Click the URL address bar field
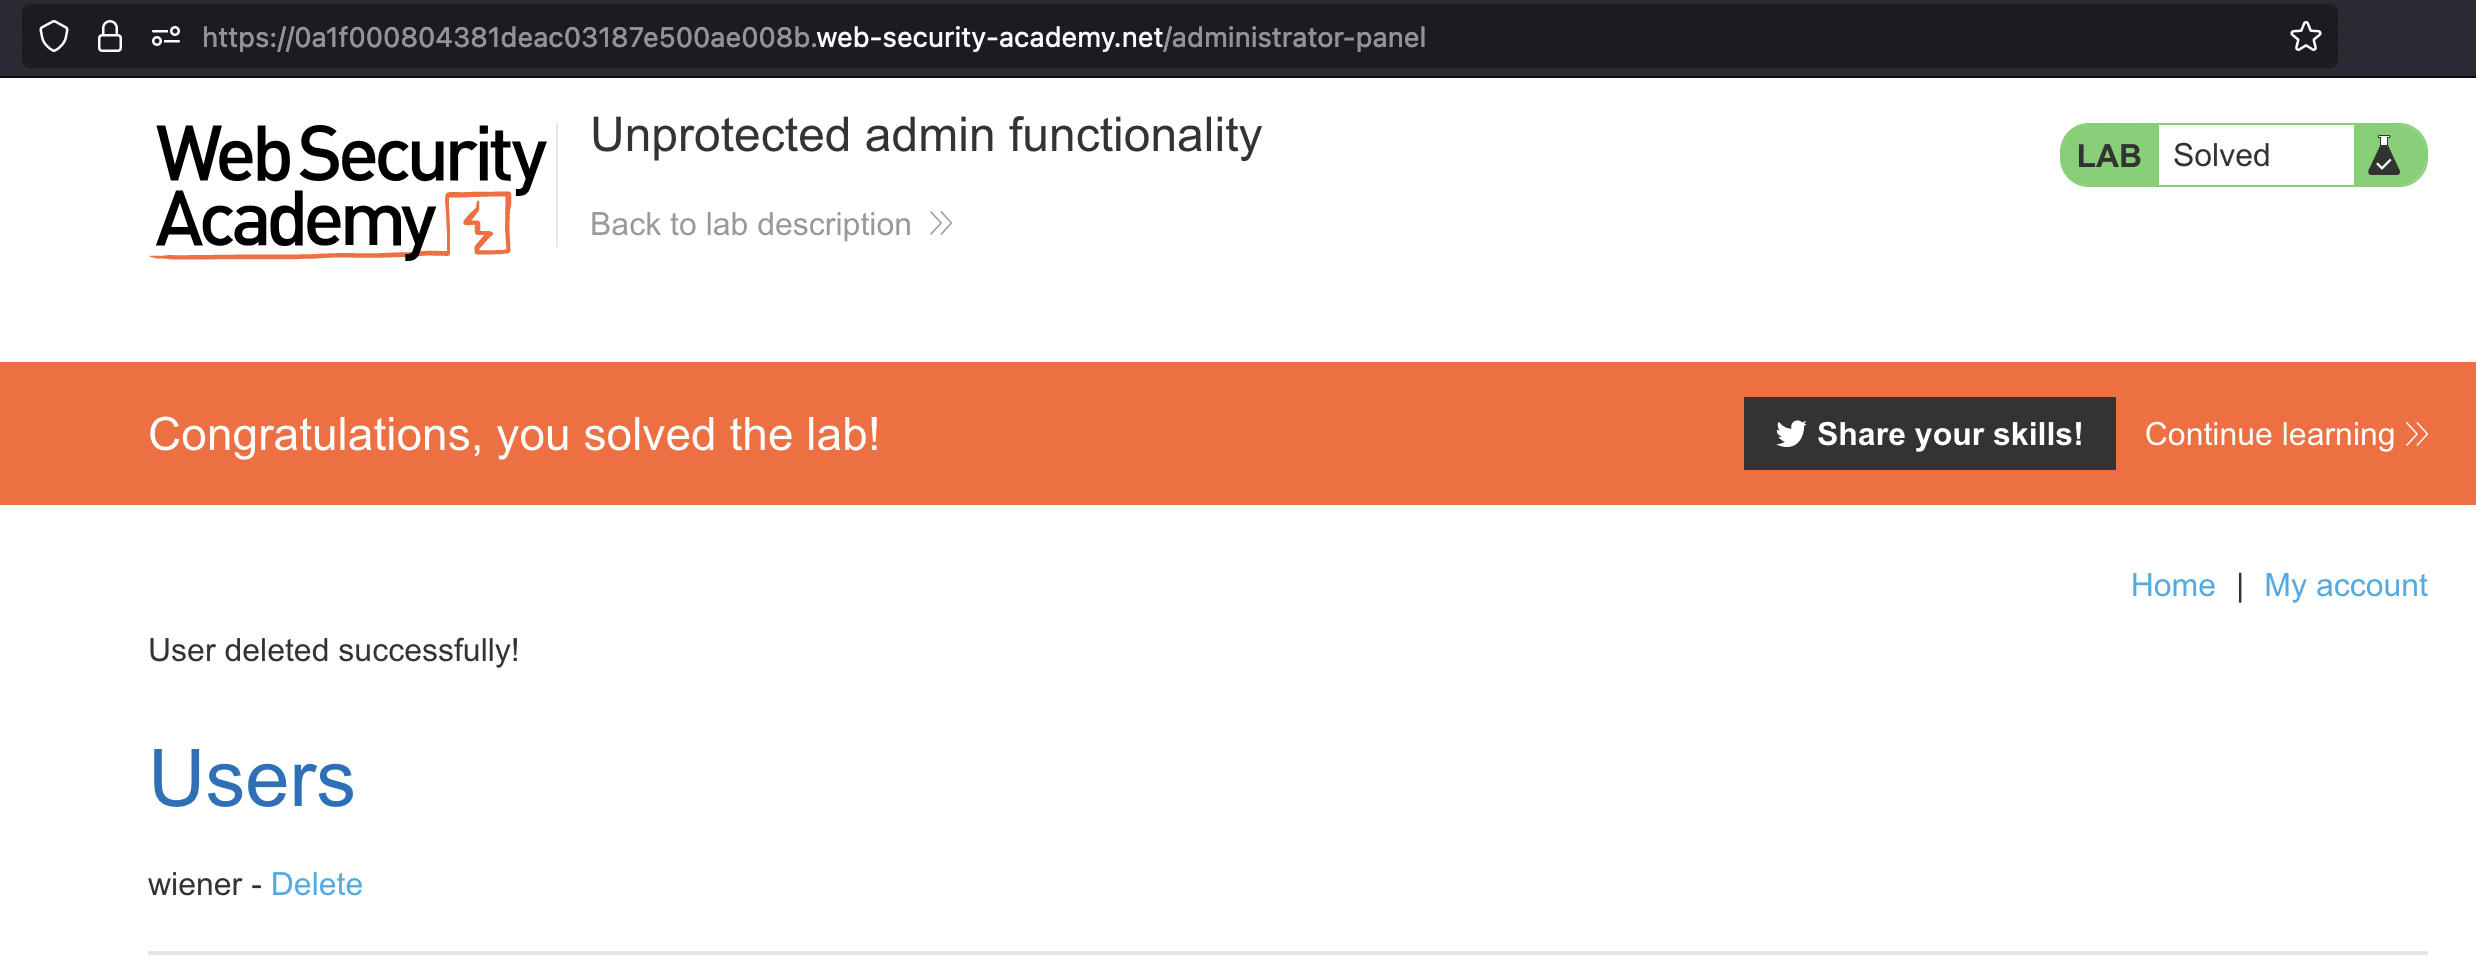The width and height of the screenshot is (2476, 972). pyautogui.click(x=1200, y=37)
